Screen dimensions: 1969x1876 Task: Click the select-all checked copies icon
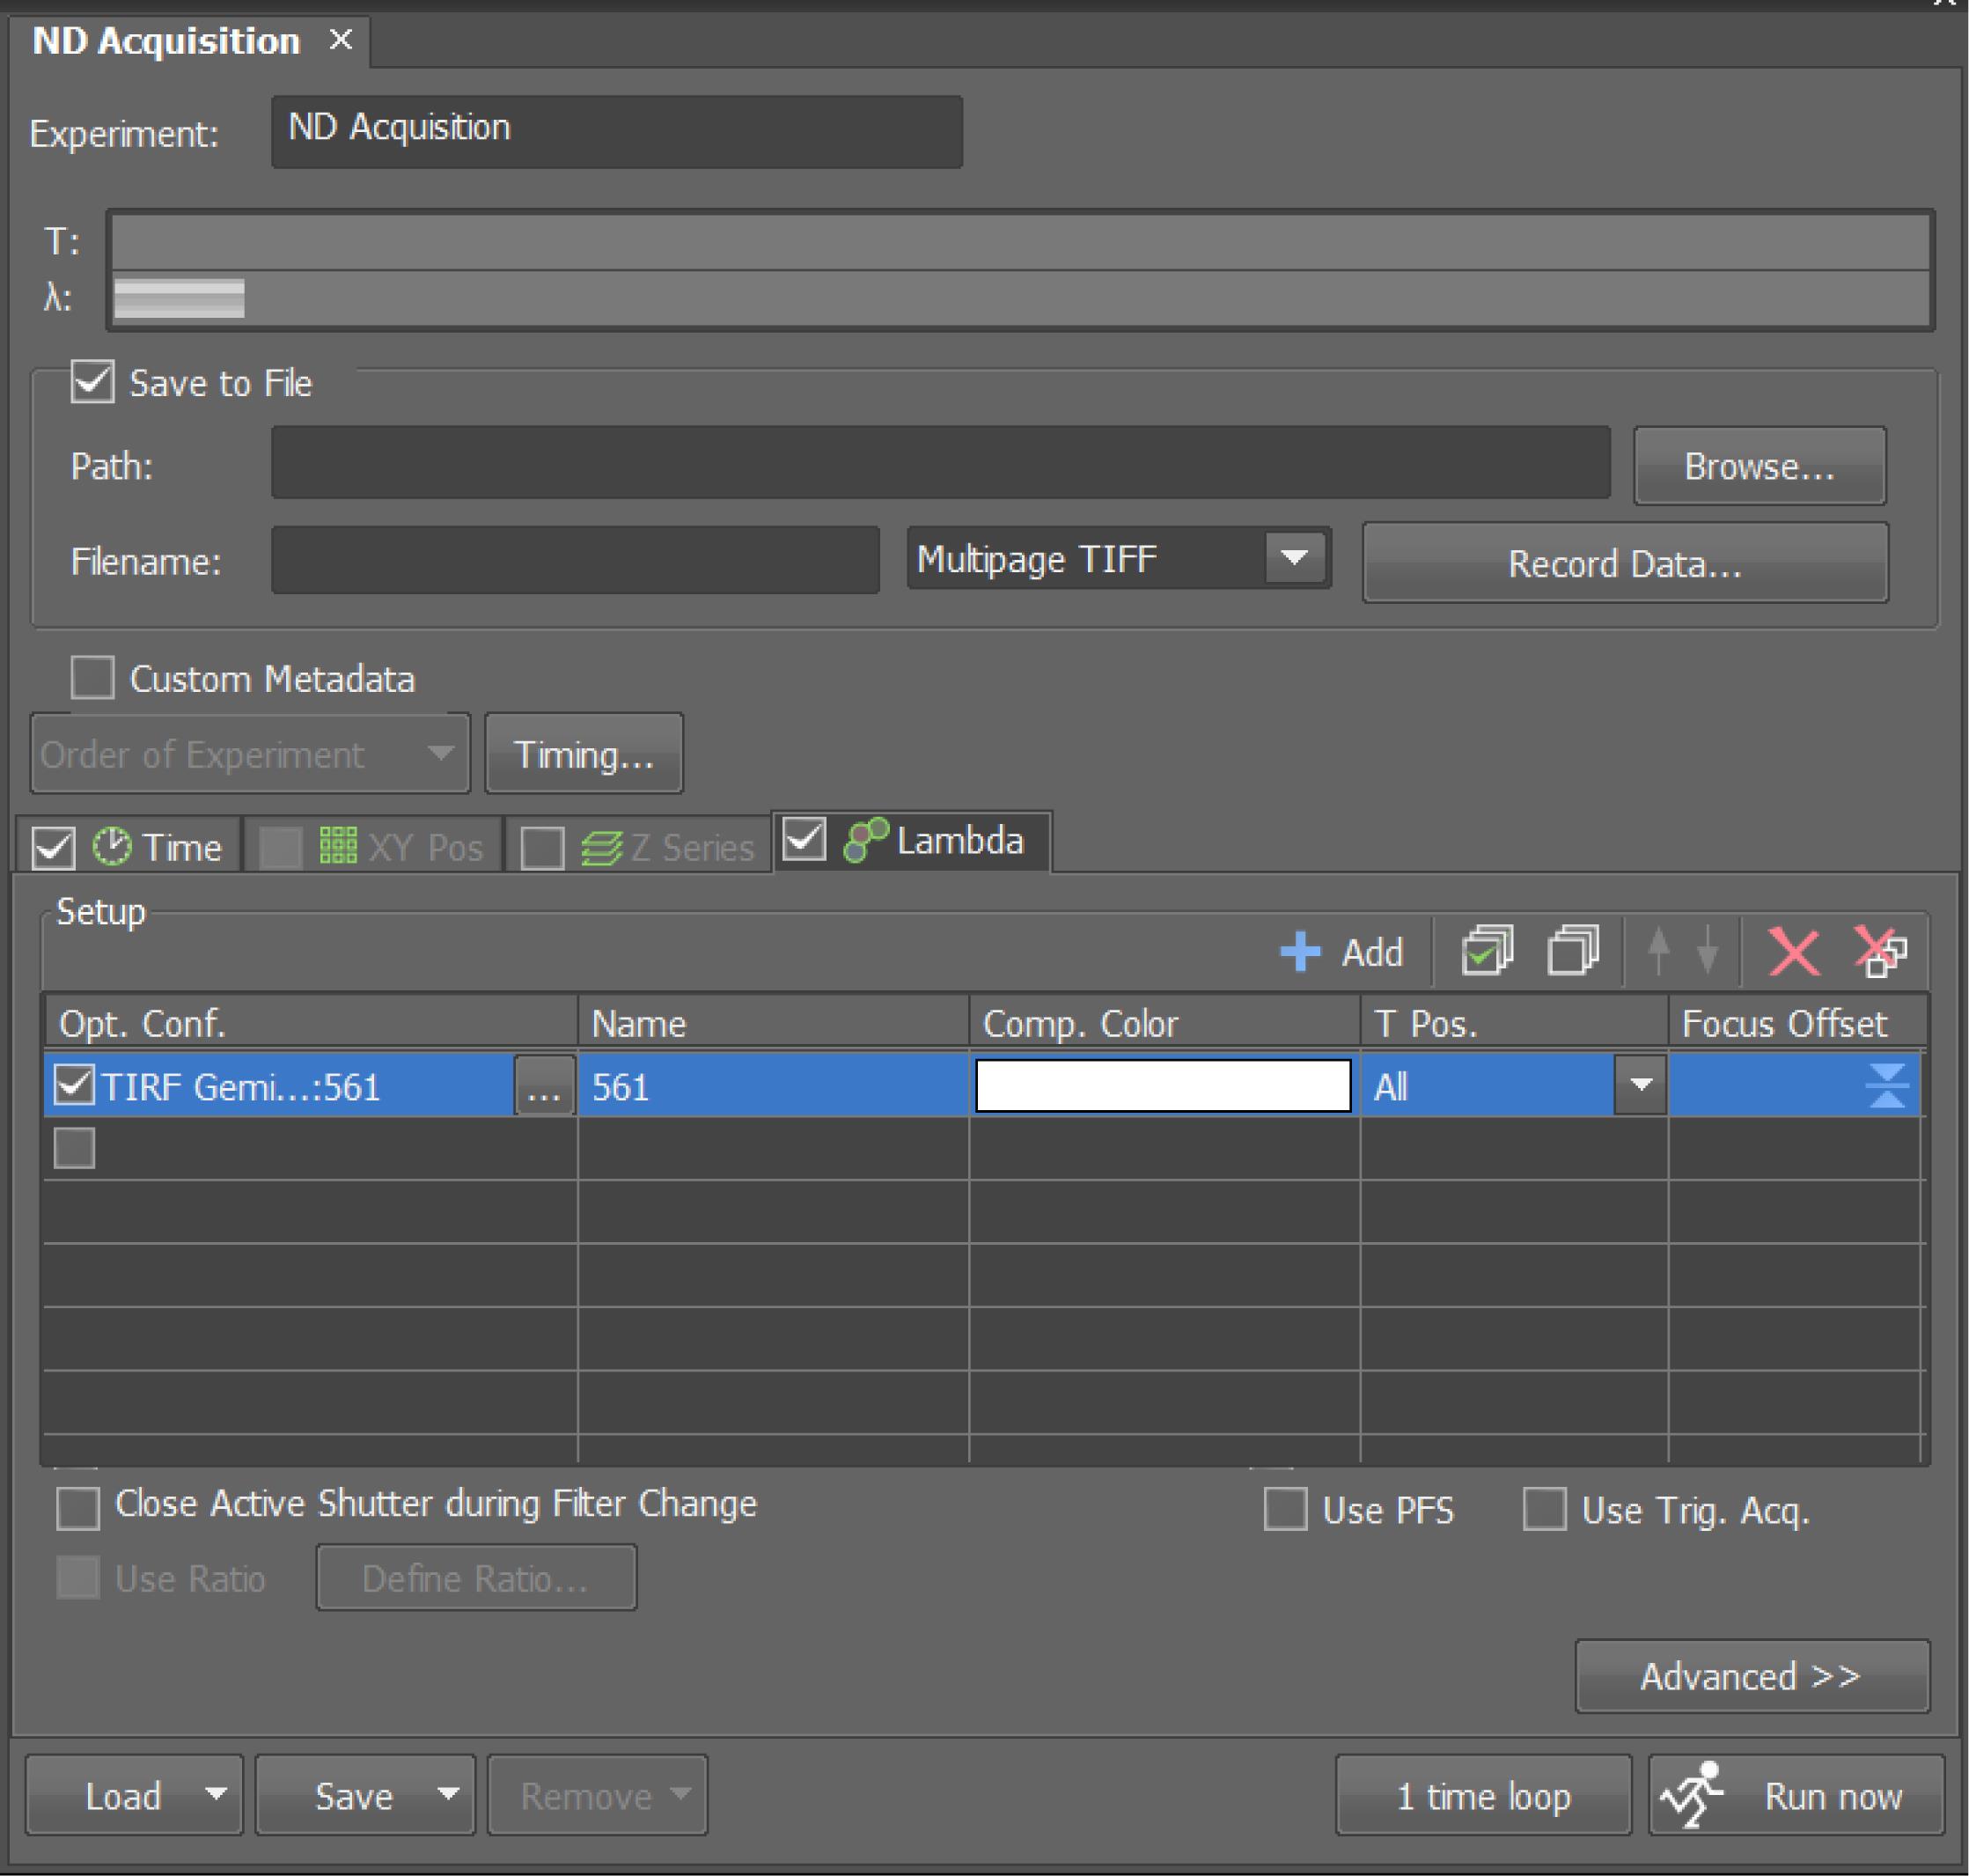(x=1487, y=950)
